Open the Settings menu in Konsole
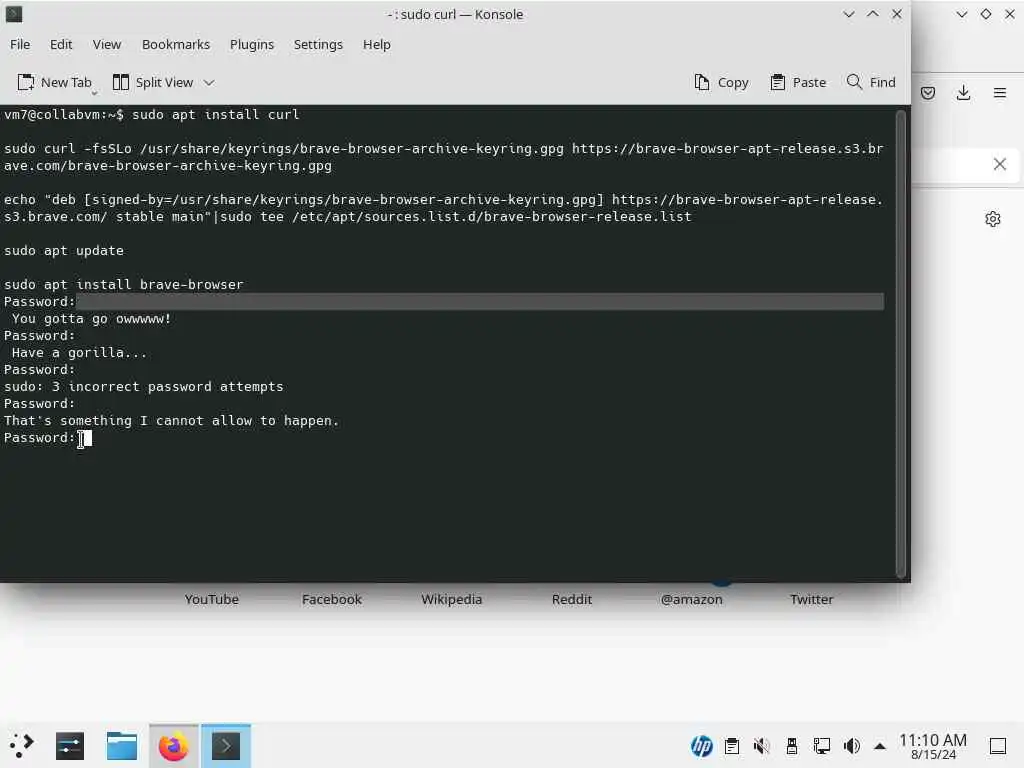The height and width of the screenshot is (768, 1024). pos(318,44)
